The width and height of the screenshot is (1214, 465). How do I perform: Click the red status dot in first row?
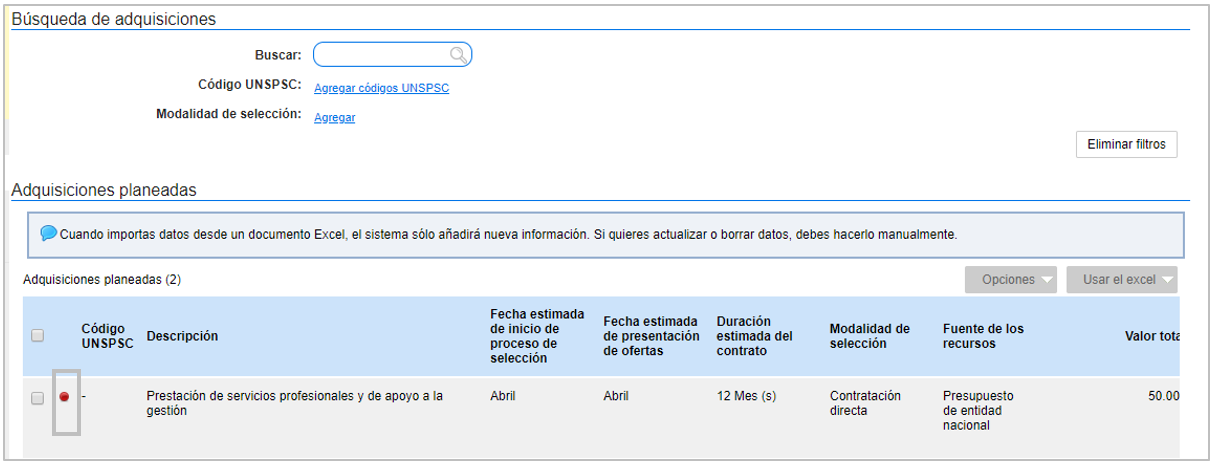click(64, 397)
